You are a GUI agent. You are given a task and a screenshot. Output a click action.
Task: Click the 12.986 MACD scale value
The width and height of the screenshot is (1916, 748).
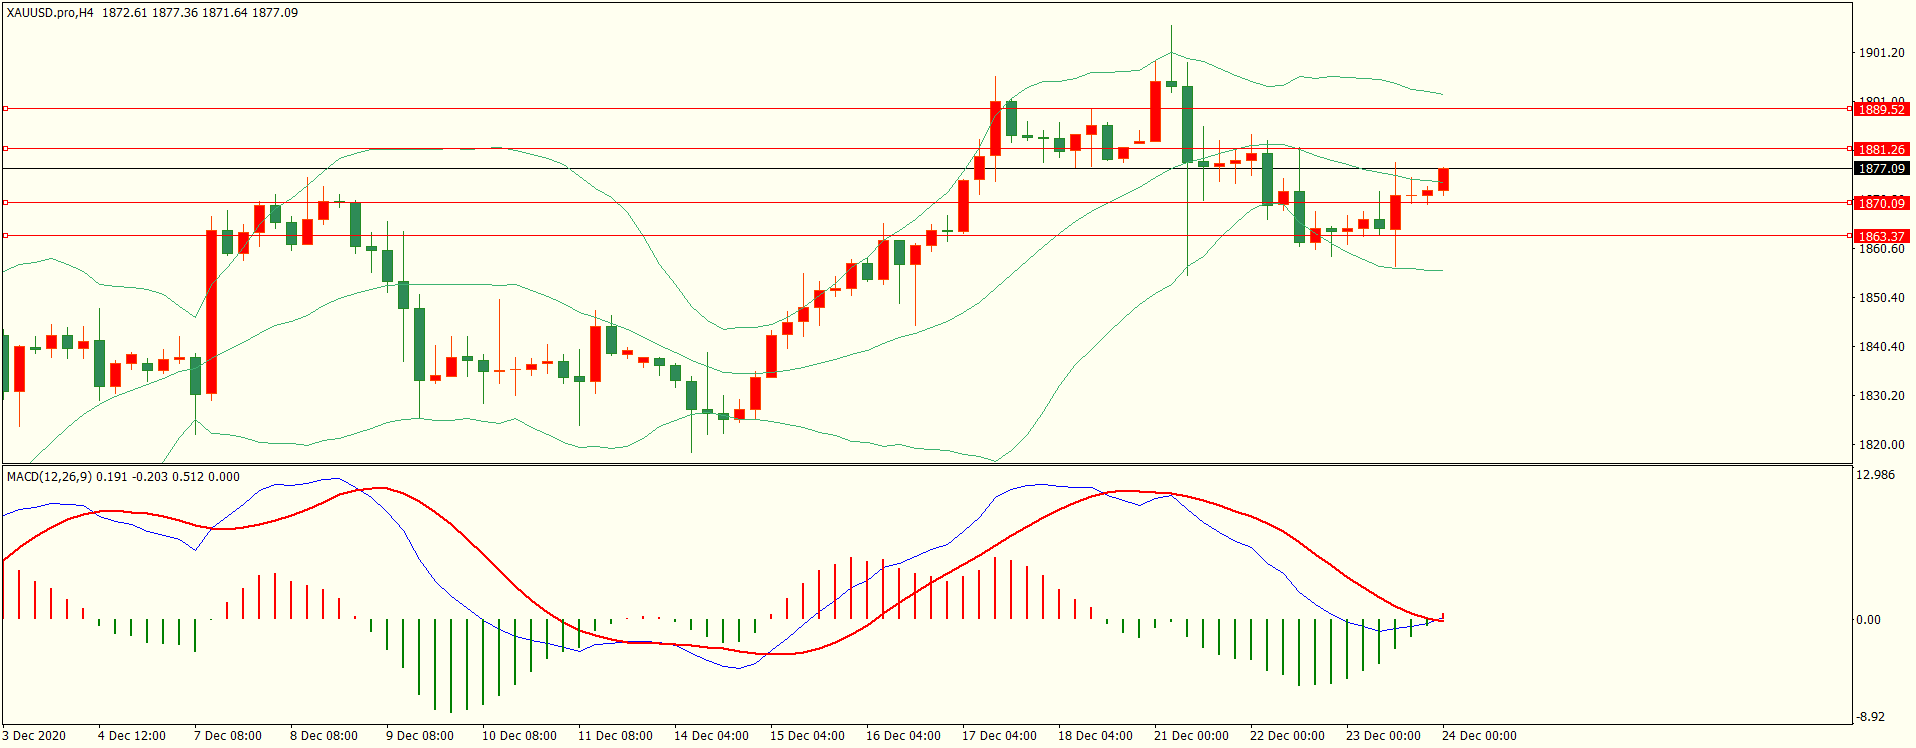click(1875, 475)
